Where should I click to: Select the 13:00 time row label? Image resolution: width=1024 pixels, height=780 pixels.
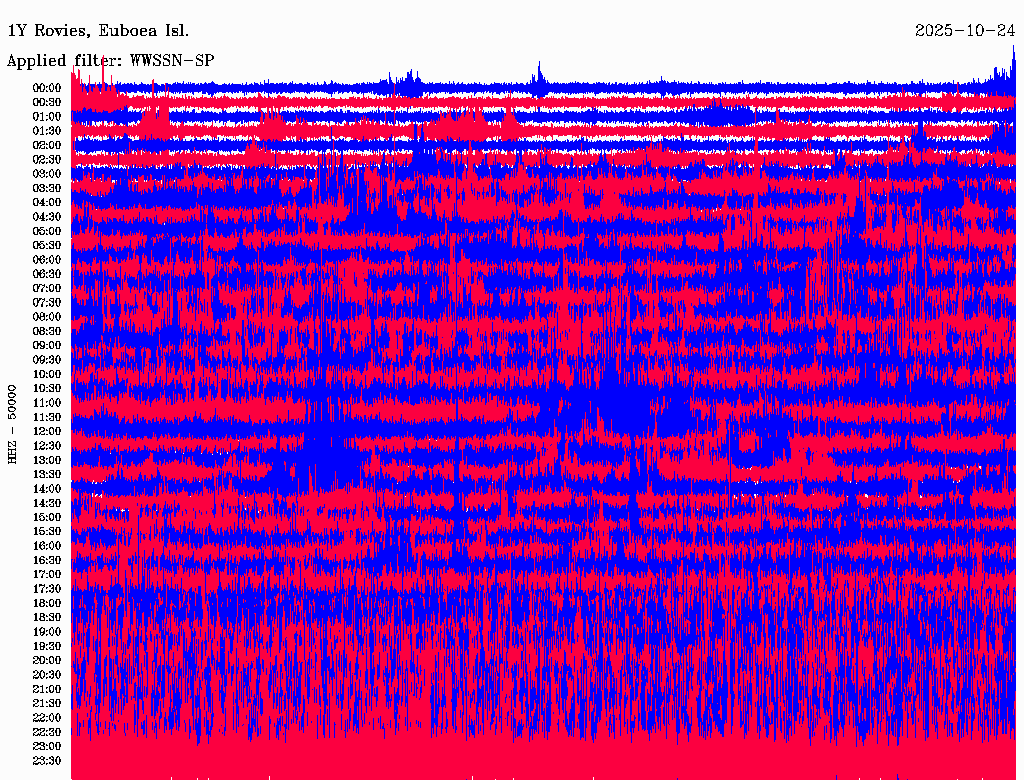coord(47,461)
